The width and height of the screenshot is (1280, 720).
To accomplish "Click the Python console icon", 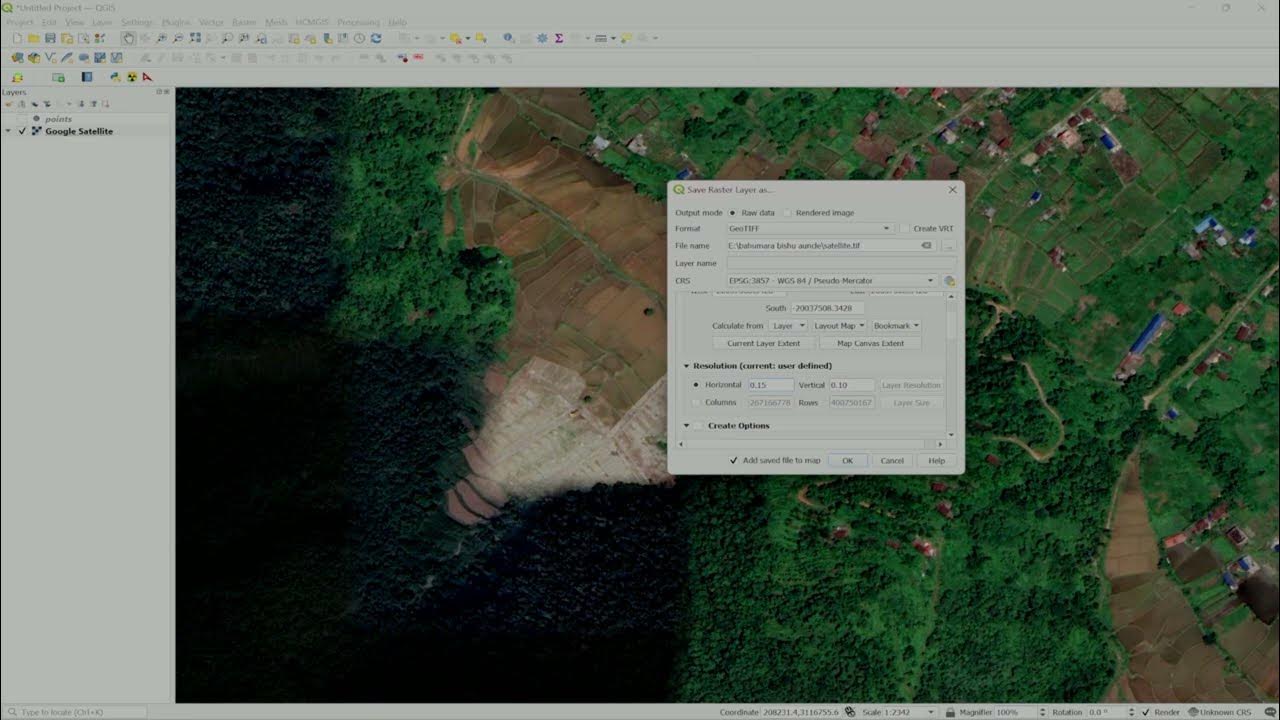I will click(x=115, y=77).
